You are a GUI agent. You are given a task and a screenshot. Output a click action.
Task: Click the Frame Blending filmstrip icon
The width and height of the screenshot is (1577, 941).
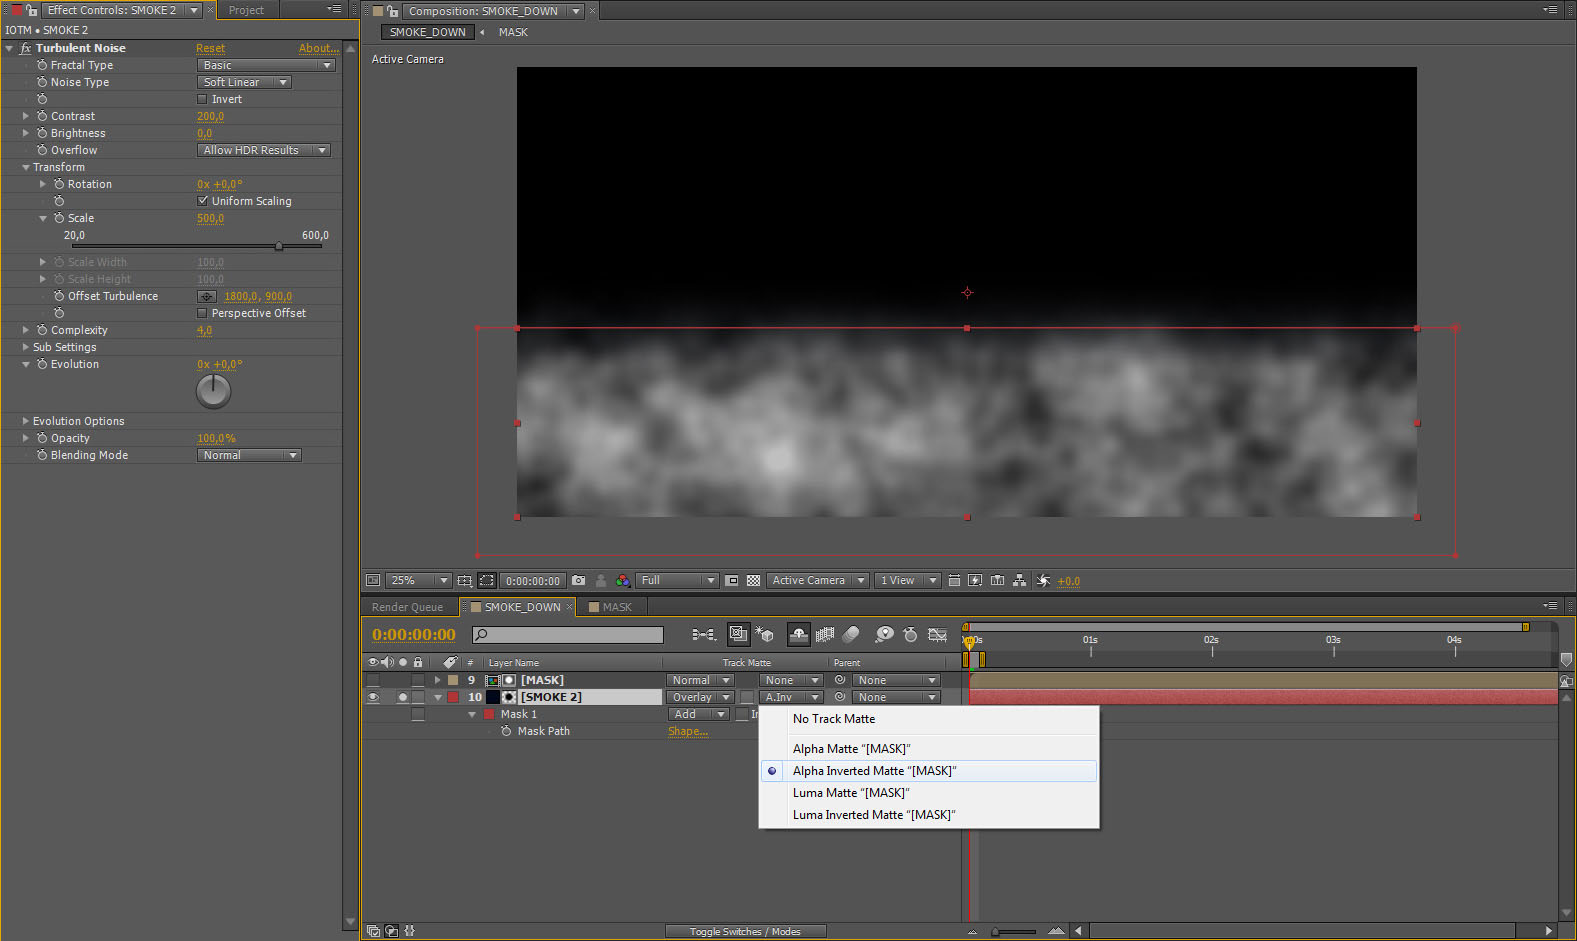825,635
